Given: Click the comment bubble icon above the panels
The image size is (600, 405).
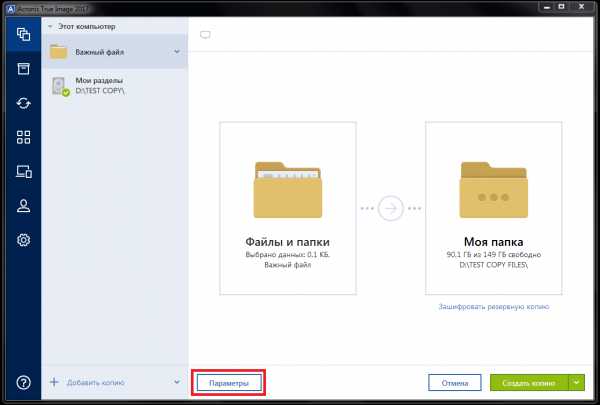Looking at the screenshot, I should pyautogui.click(x=206, y=35).
